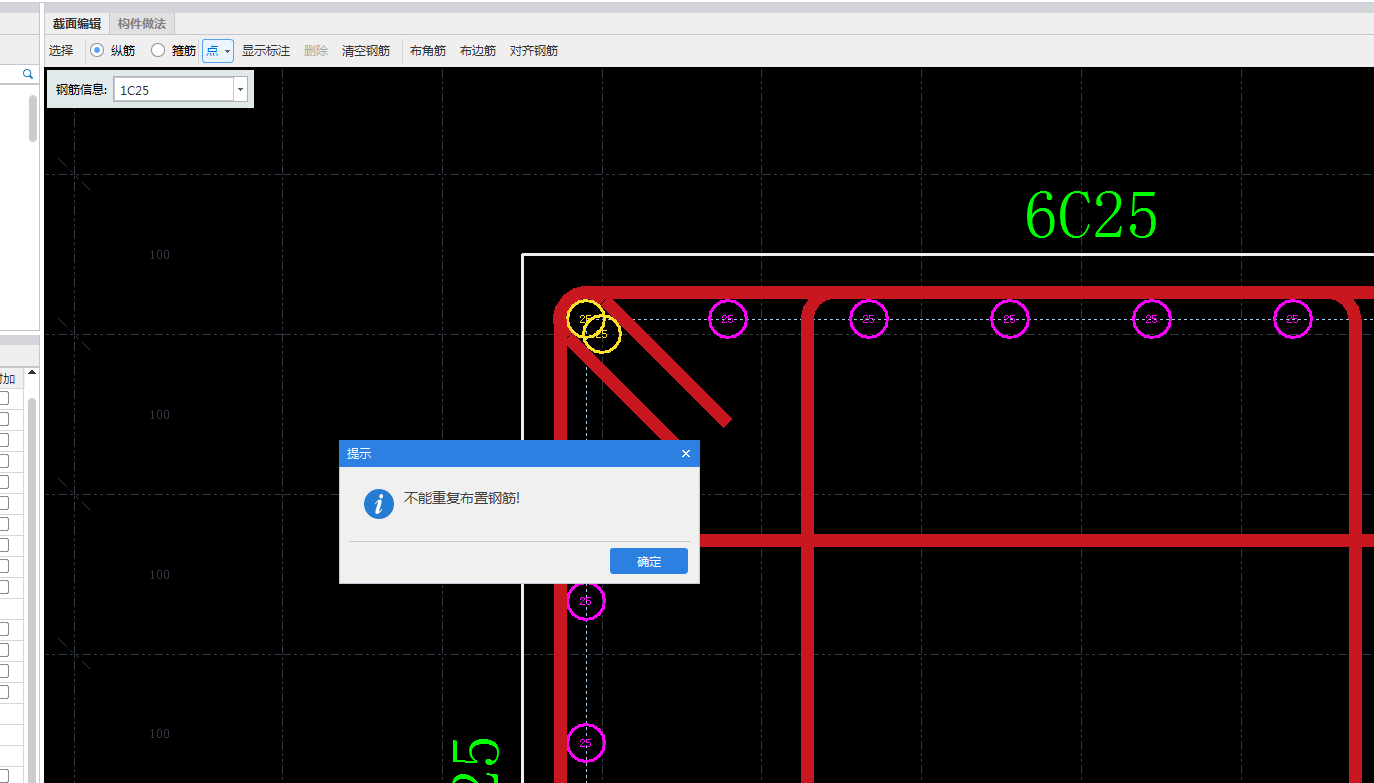This screenshot has height=783, width=1374.
Task: Click 清空钢筋 to clear all rebar
Action: pyautogui.click(x=366, y=50)
